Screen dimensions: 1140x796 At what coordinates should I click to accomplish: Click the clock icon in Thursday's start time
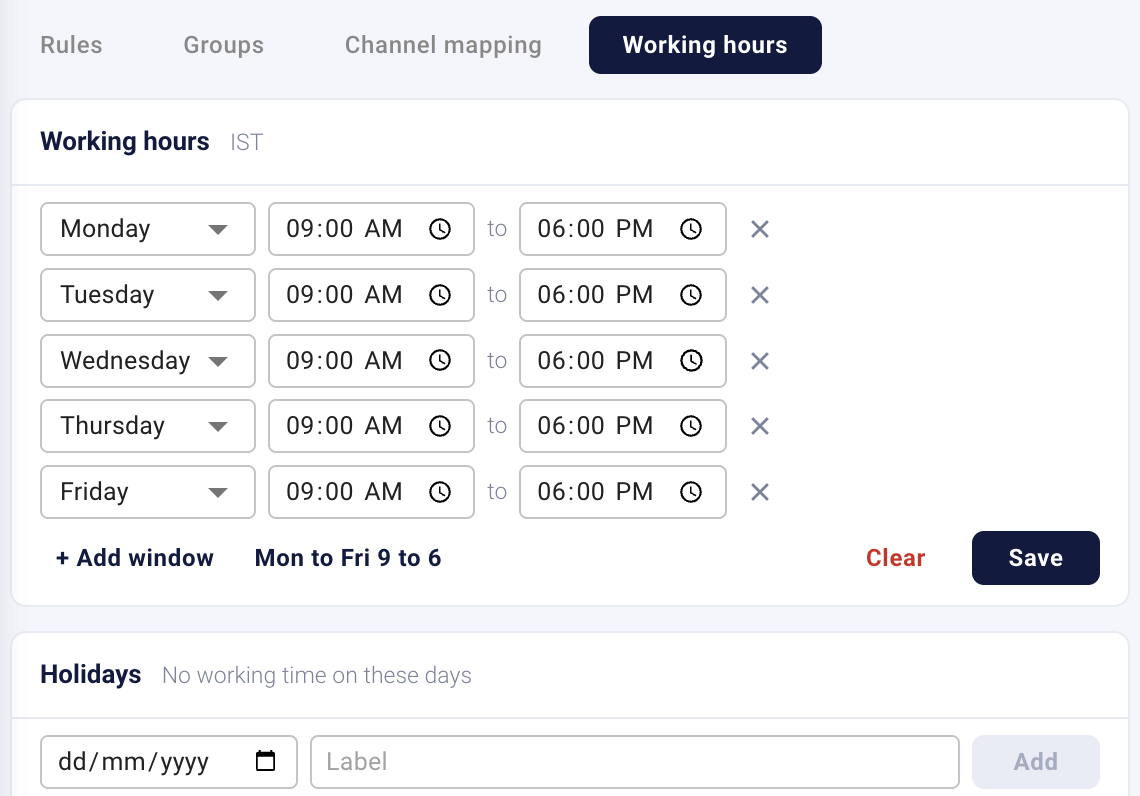point(440,426)
